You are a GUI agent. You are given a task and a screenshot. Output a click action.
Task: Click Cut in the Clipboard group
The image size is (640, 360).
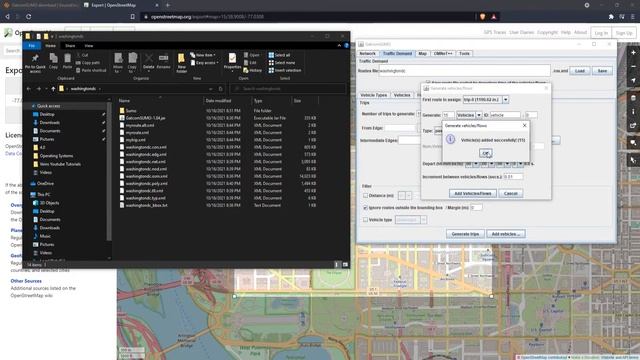(x=82, y=55)
